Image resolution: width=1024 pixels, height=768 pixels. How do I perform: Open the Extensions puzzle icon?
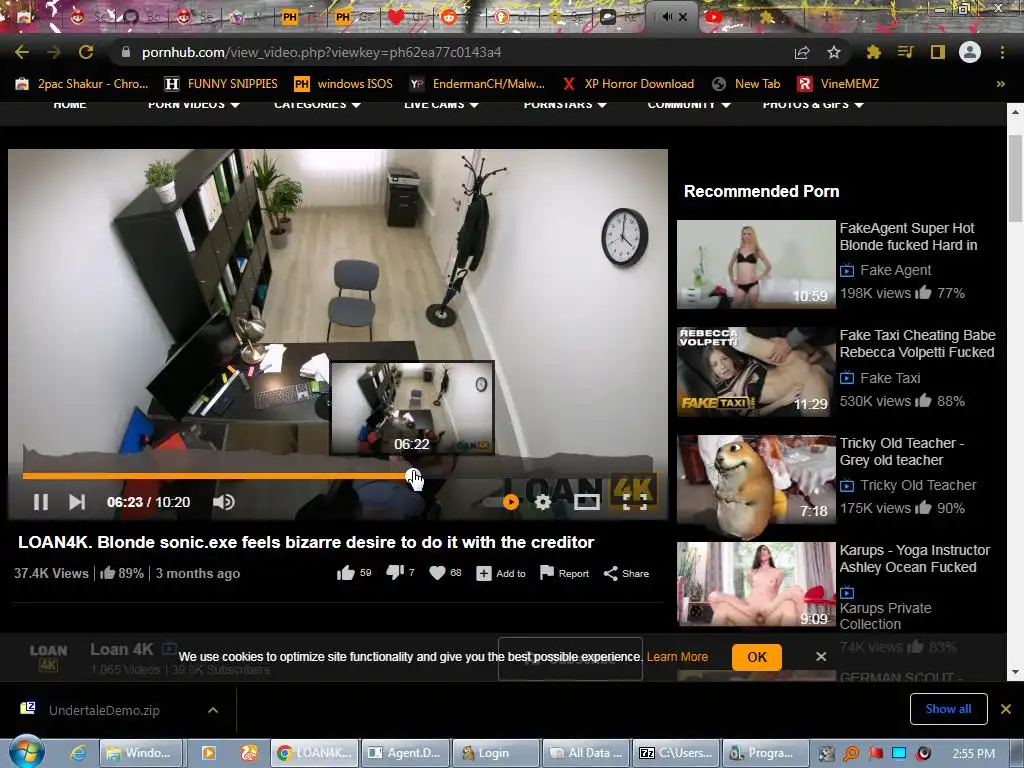pos(873,52)
